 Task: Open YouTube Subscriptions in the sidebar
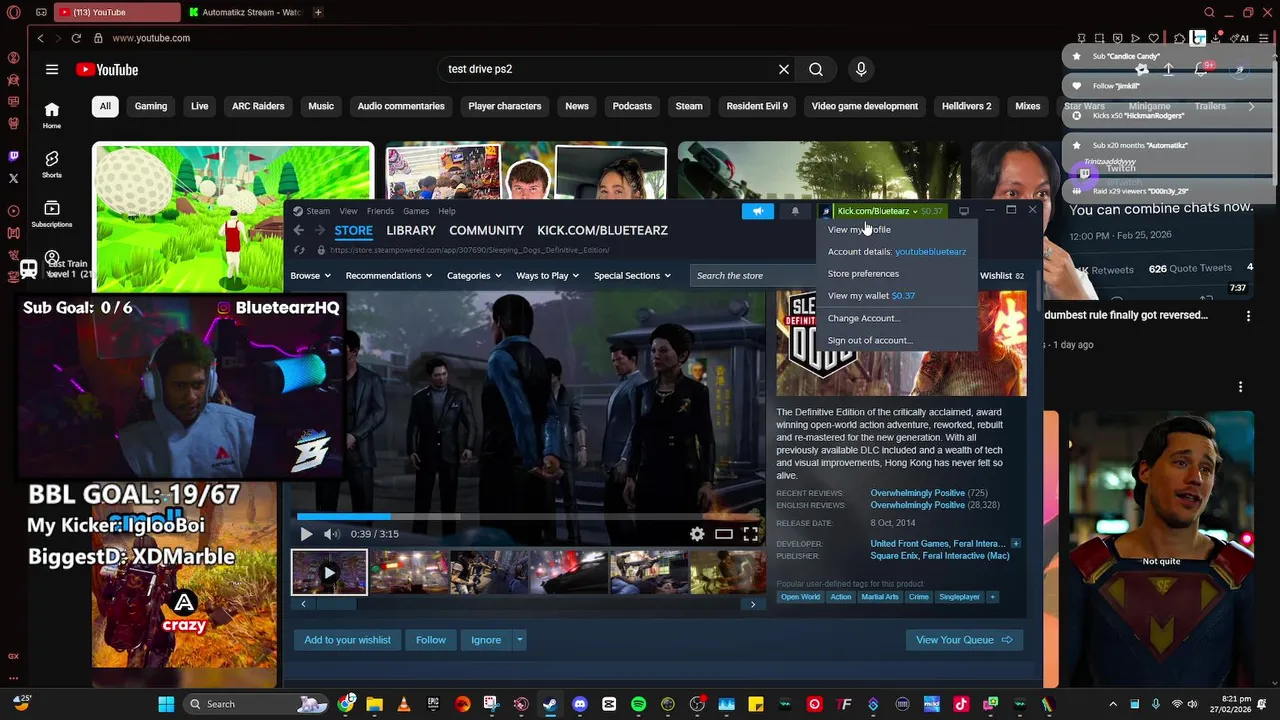pos(52,213)
